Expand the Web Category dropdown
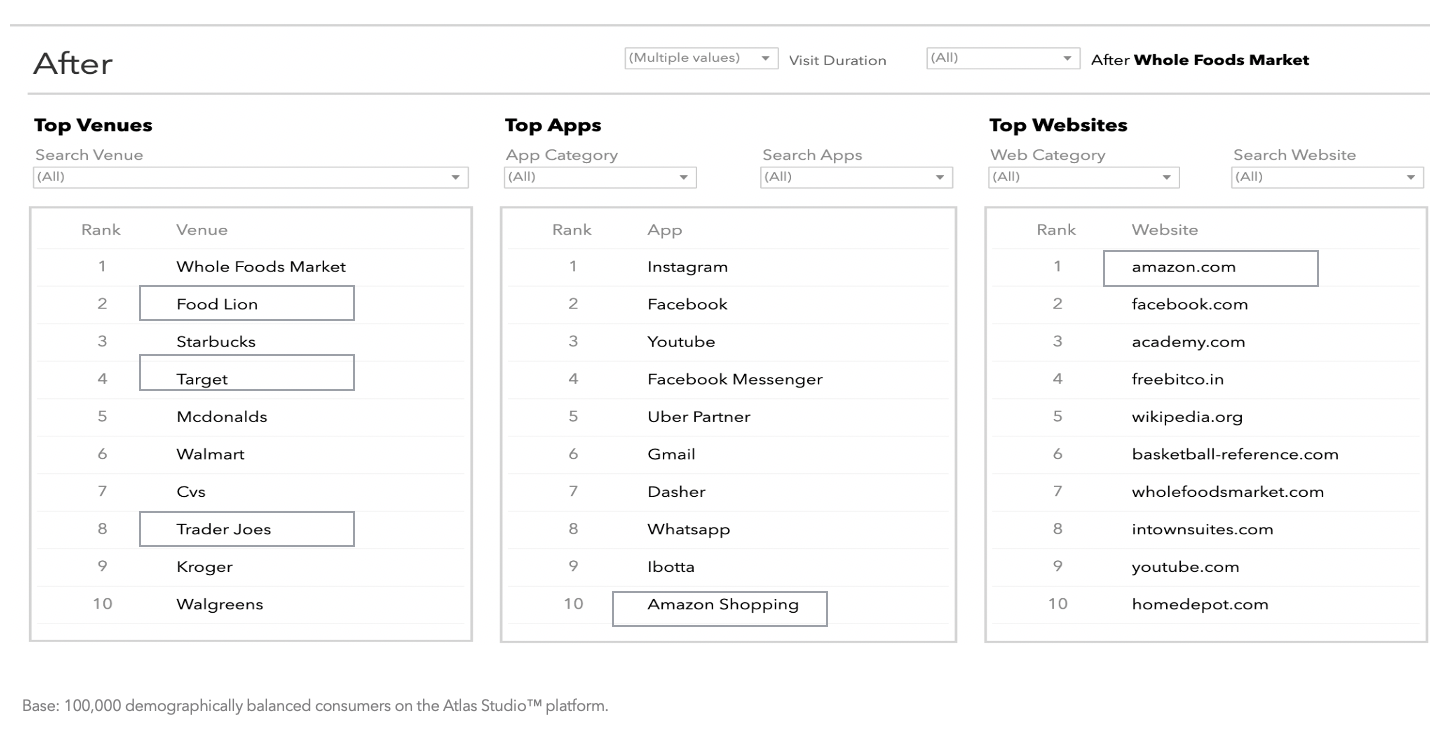This screenshot has width=1444, height=732. (1084, 177)
